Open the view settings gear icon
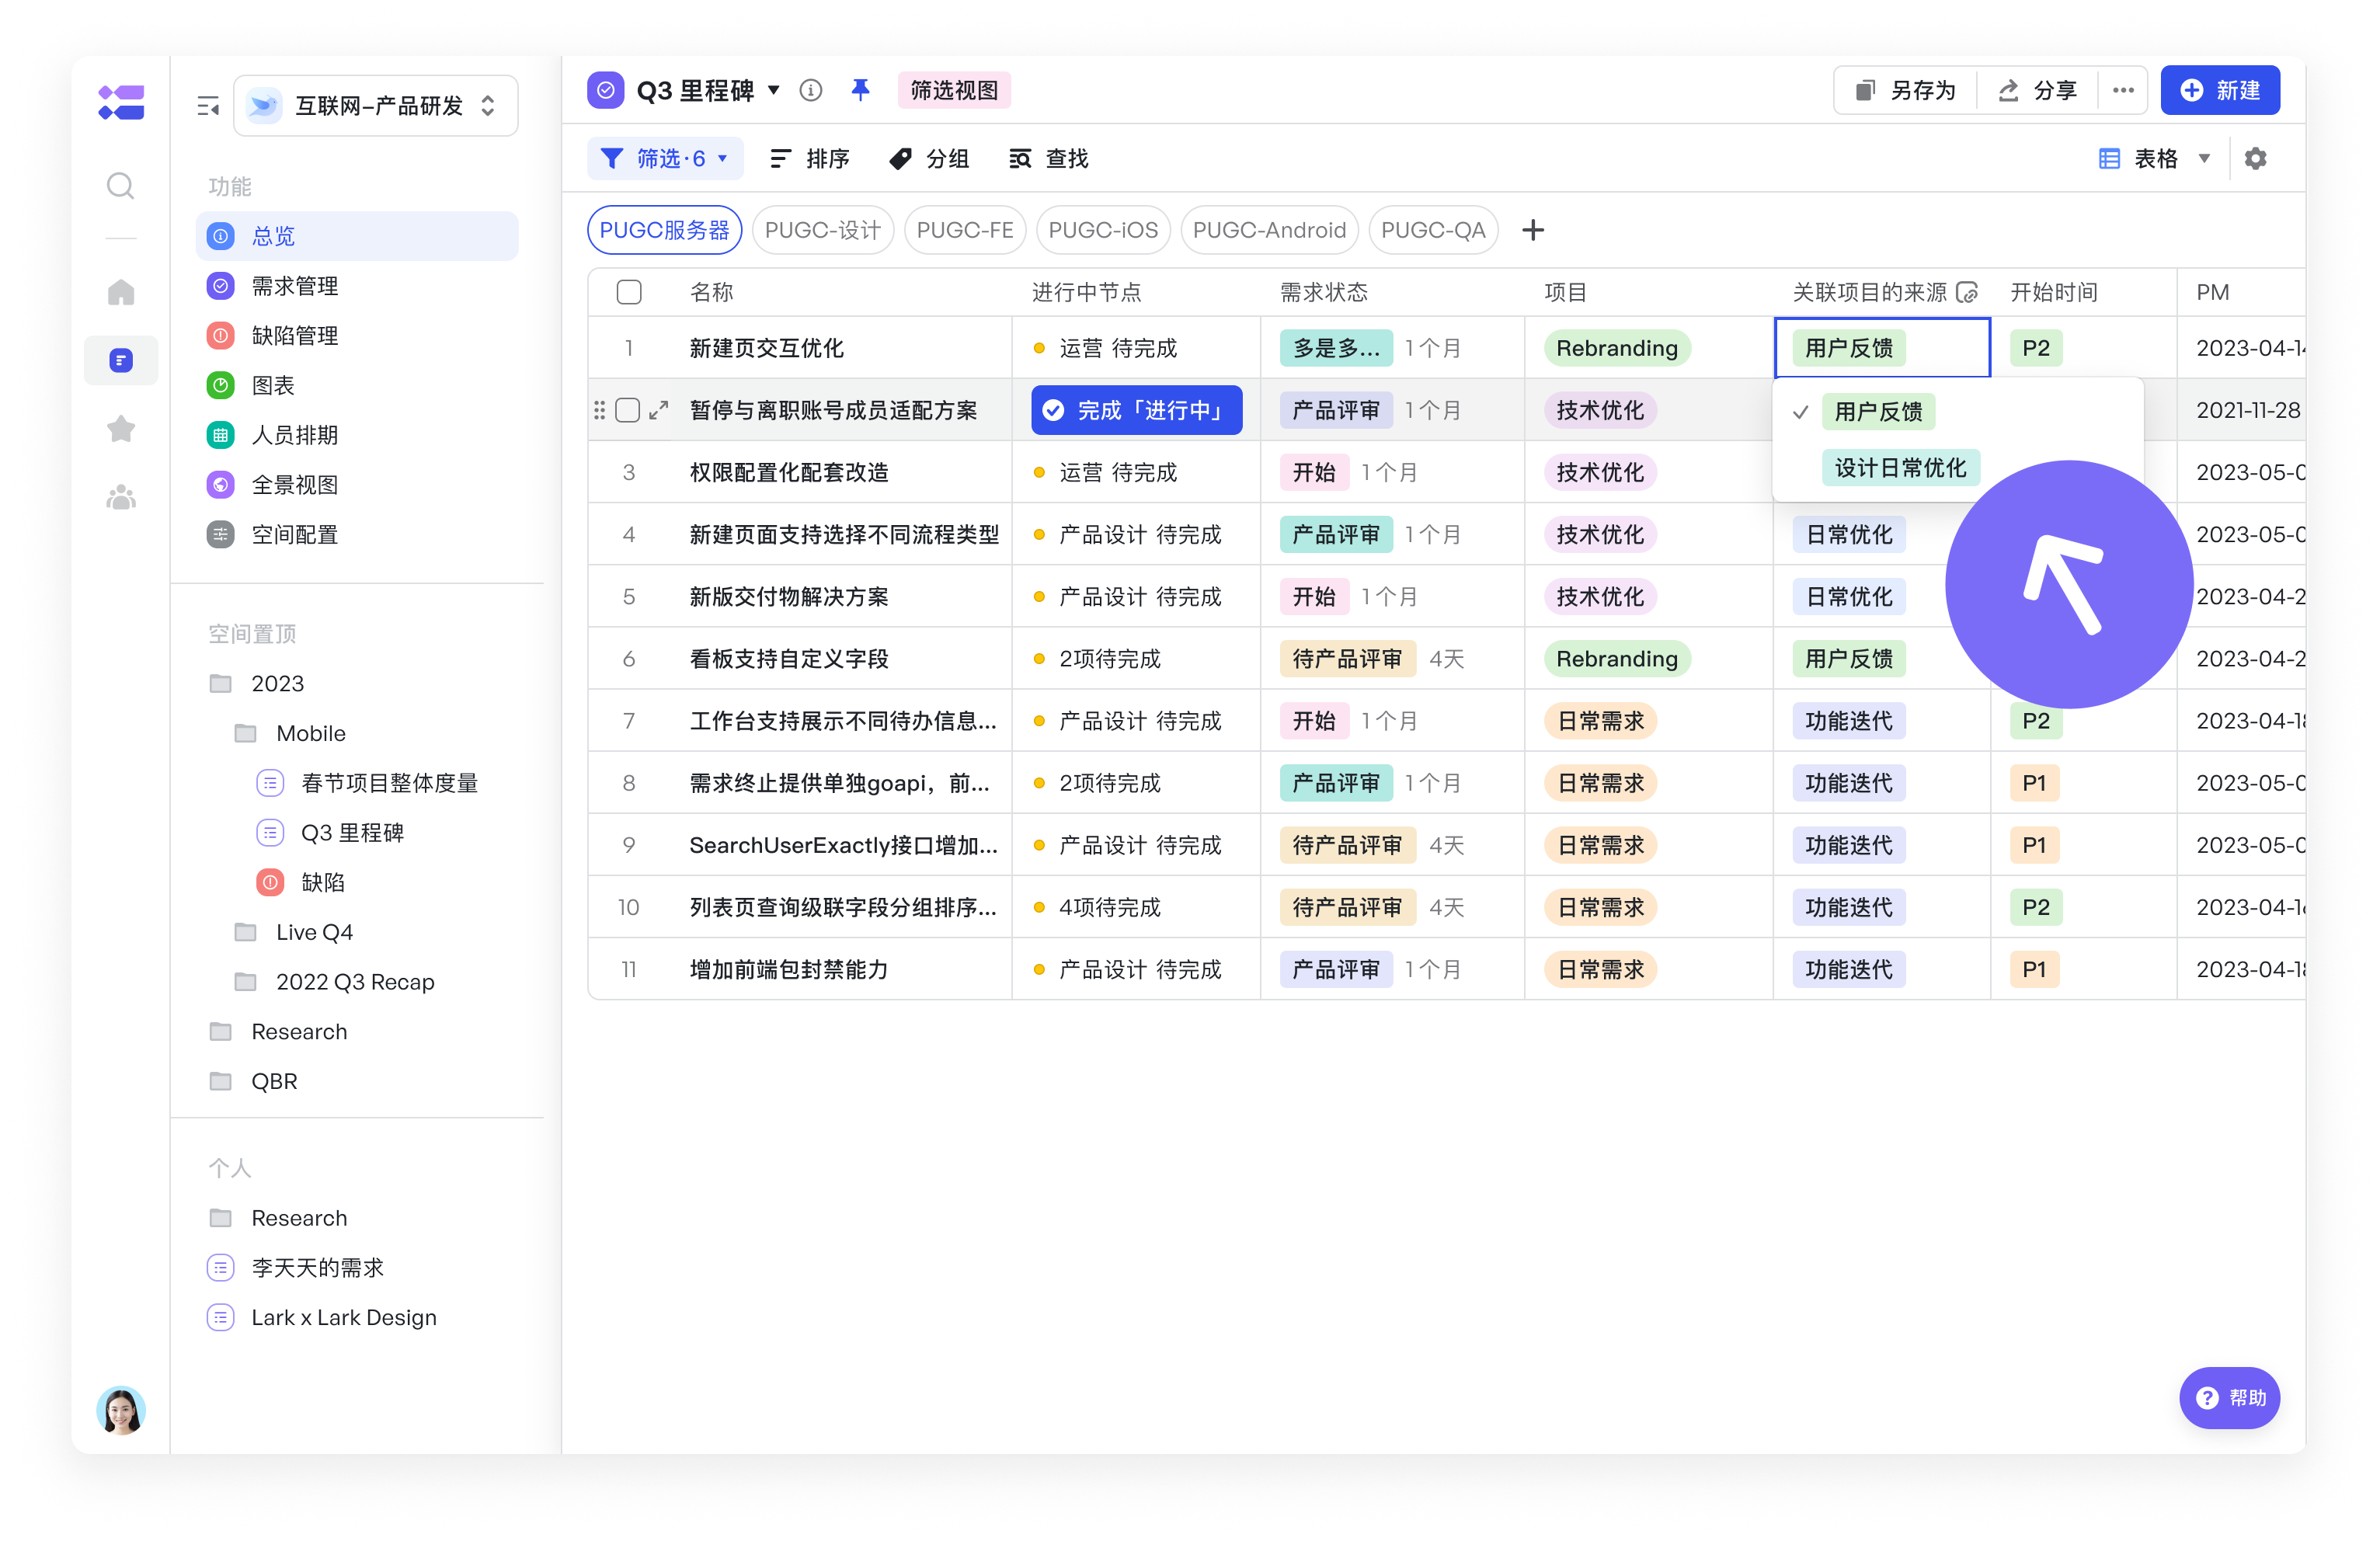The width and height of the screenshot is (2380, 1541). point(2255,159)
